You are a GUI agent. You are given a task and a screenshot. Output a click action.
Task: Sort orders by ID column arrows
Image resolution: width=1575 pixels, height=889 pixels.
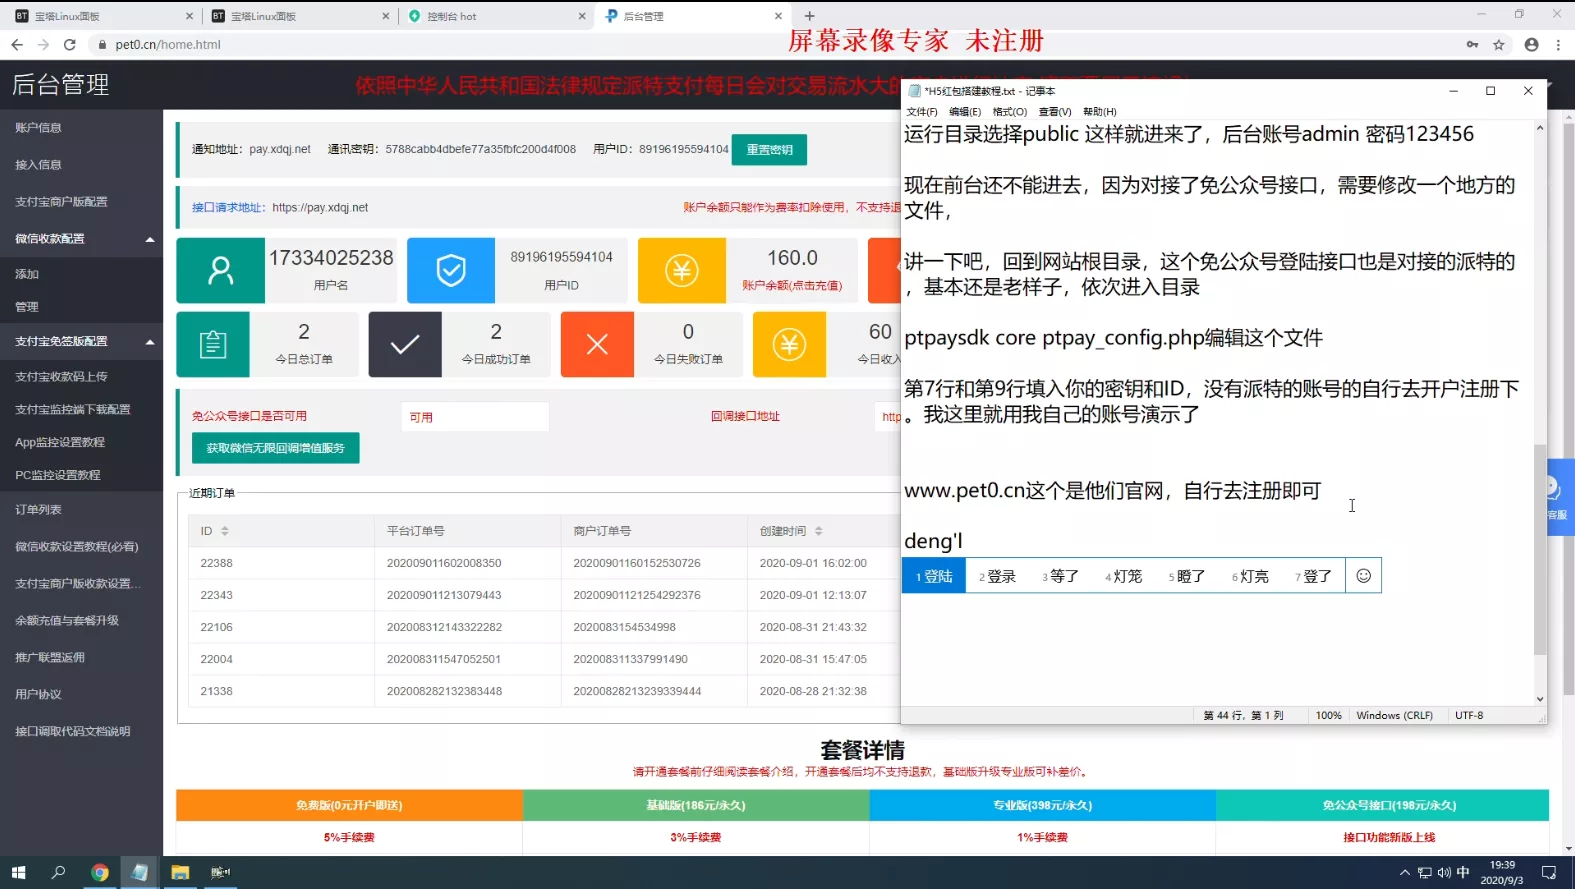coord(225,531)
